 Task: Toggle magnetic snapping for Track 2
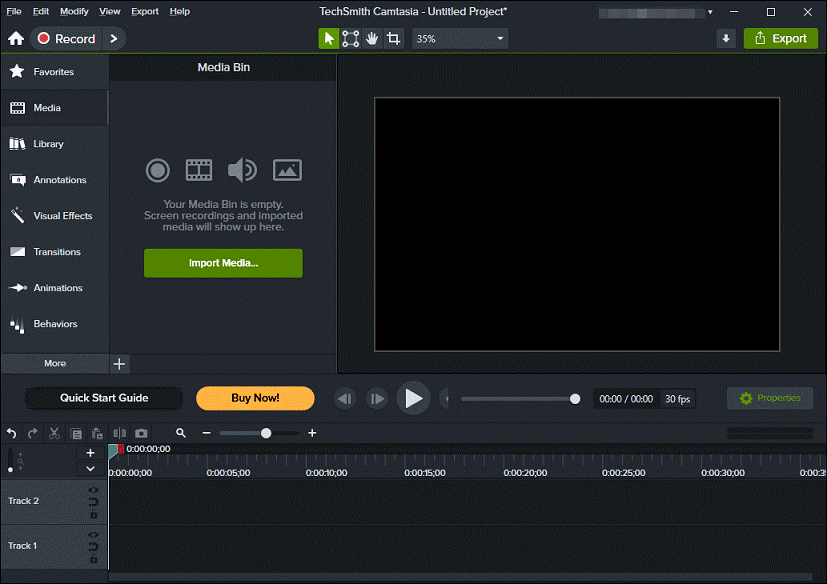[93, 502]
